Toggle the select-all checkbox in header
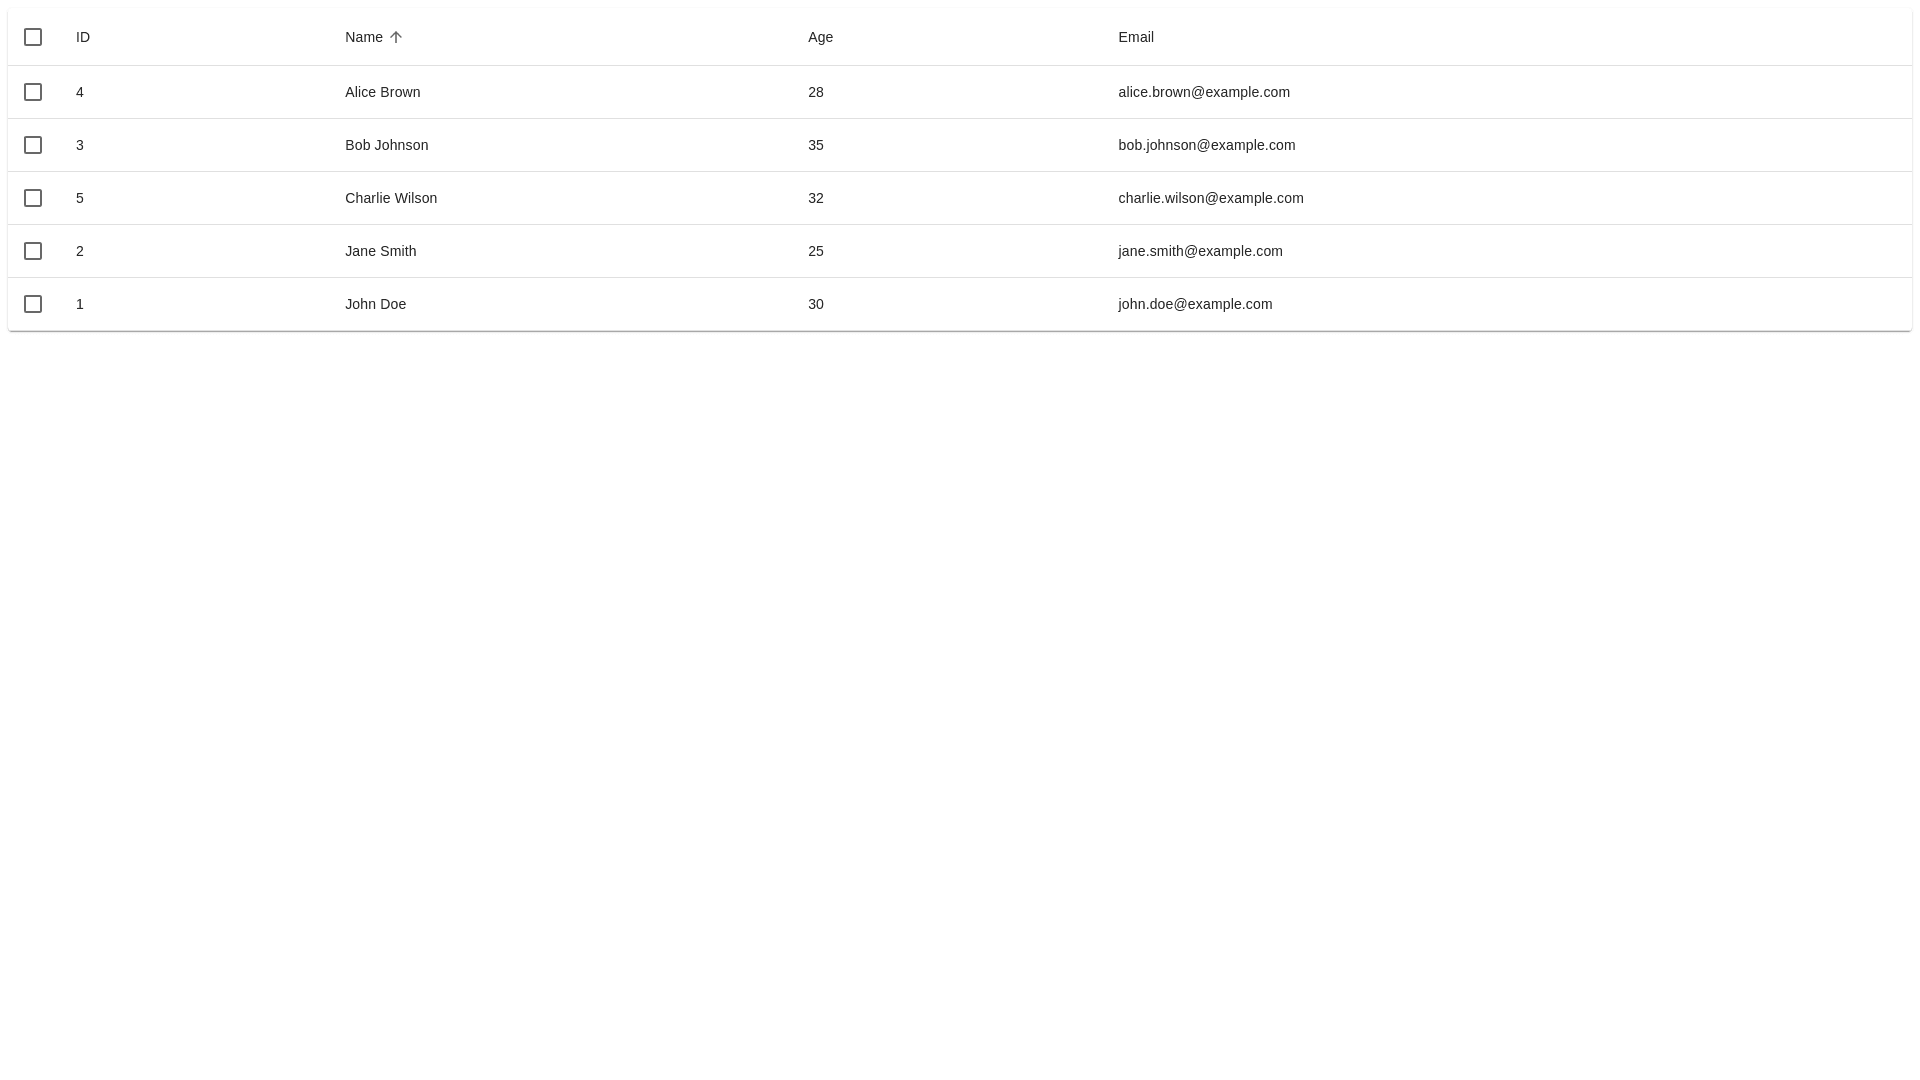This screenshot has height=1080, width=1920. coord(33,37)
